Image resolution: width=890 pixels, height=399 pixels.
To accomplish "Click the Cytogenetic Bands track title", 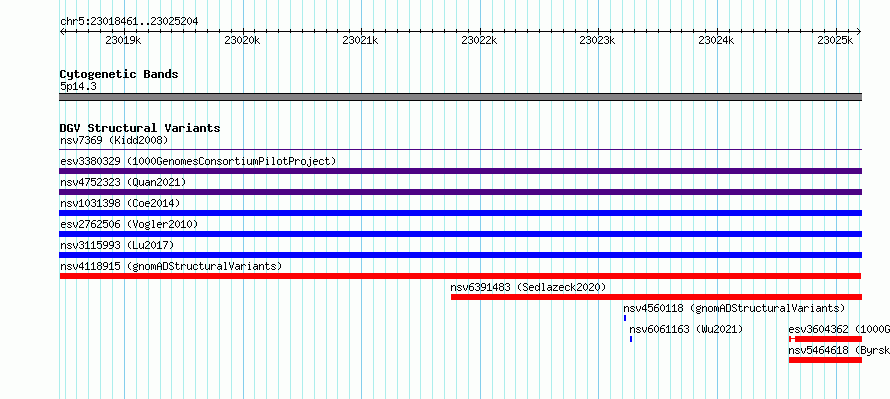I will pyautogui.click(x=119, y=74).
